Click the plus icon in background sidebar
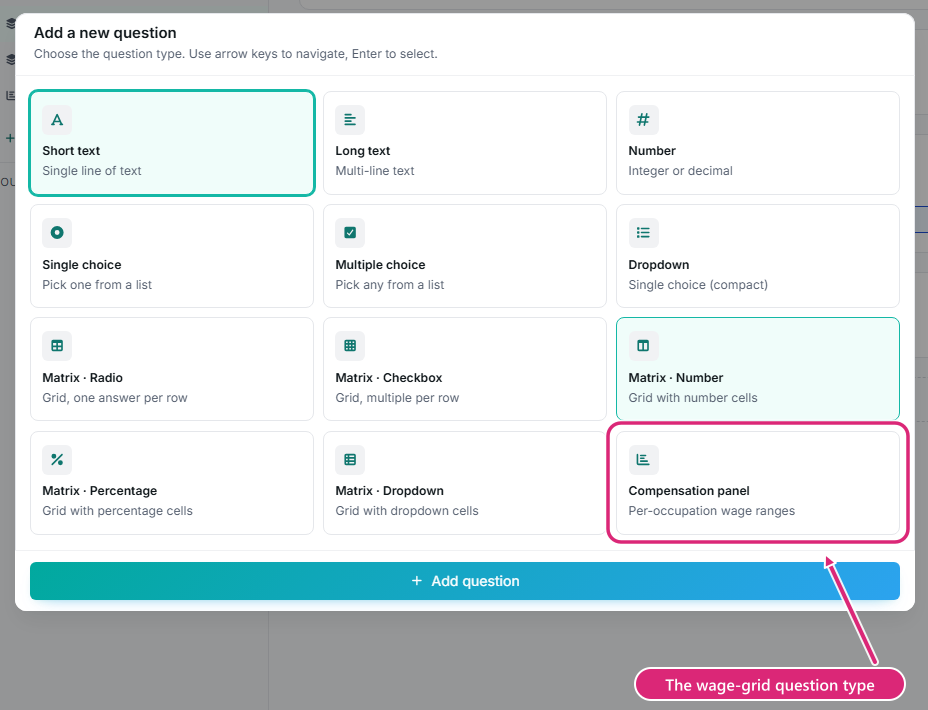The width and height of the screenshot is (928, 710). click(9, 138)
